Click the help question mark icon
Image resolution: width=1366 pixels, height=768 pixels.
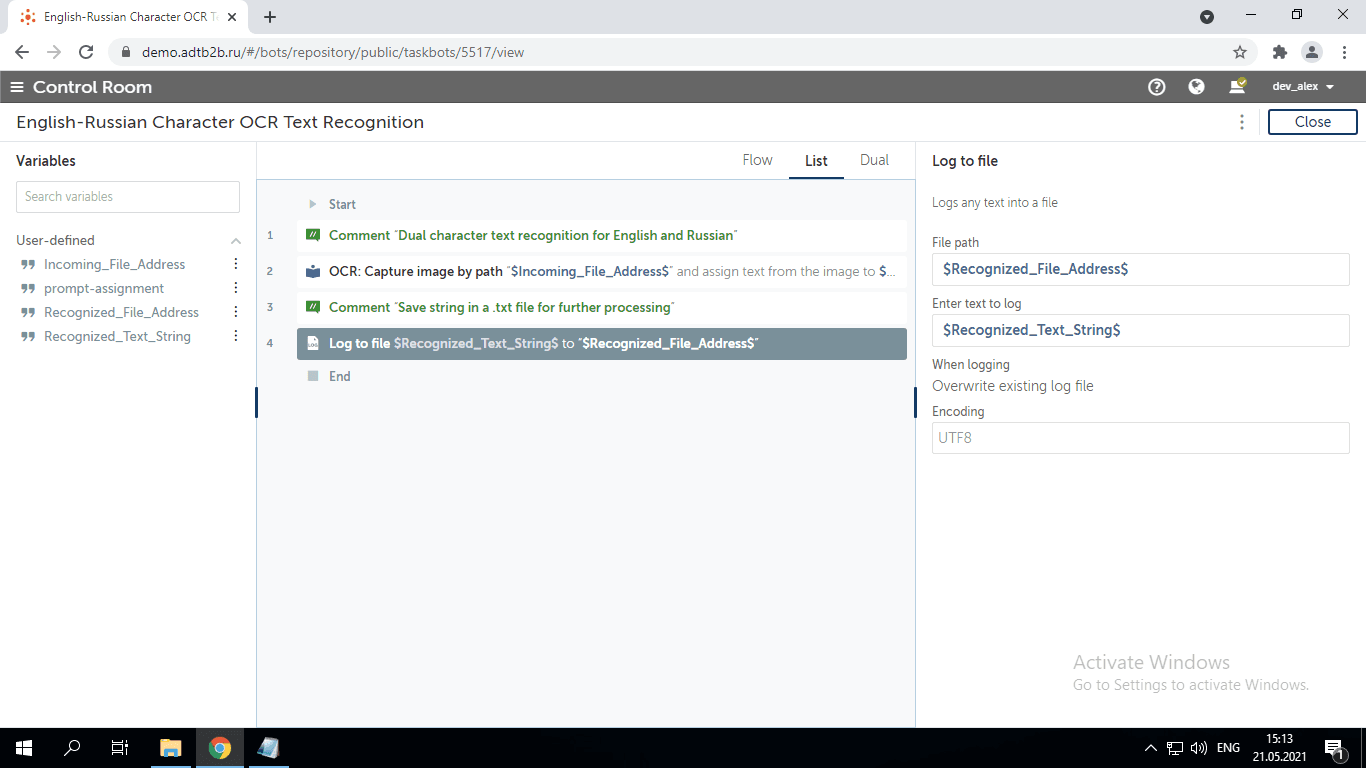tap(1157, 87)
